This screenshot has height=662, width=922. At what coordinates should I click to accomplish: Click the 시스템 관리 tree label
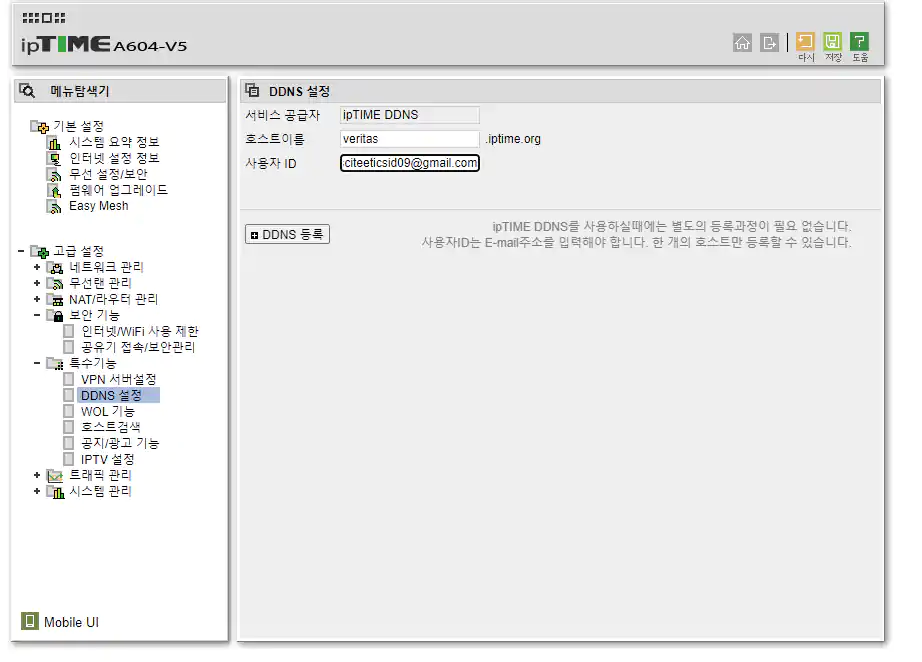tap(100, 491)
